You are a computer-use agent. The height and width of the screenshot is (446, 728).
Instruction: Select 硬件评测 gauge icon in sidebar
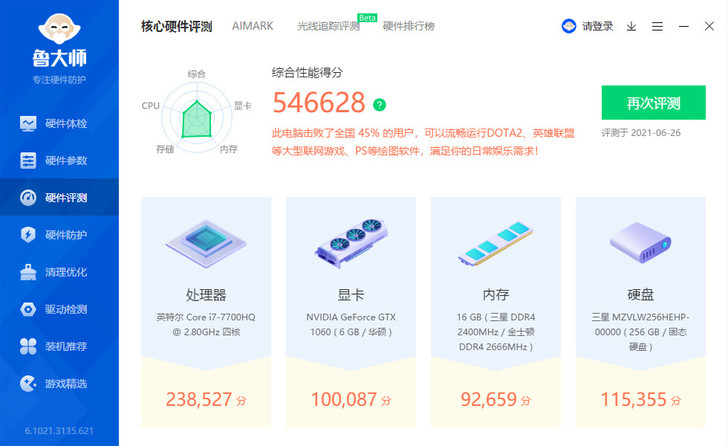point(28,198)
